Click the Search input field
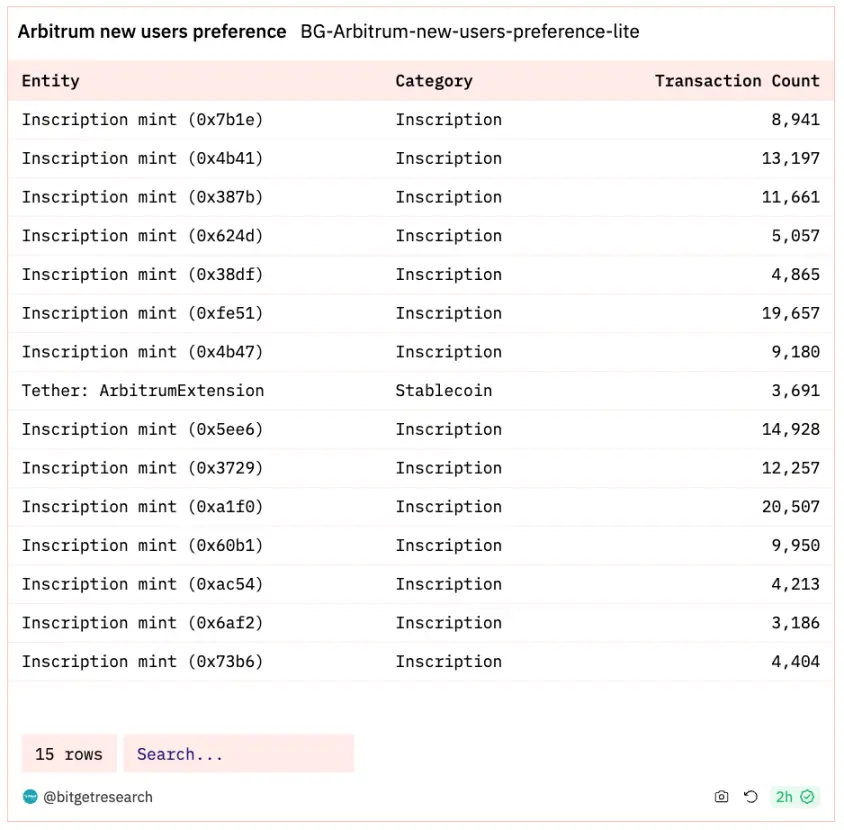The image size is (844, 830). pyautogui.click(x=238, y=754)
